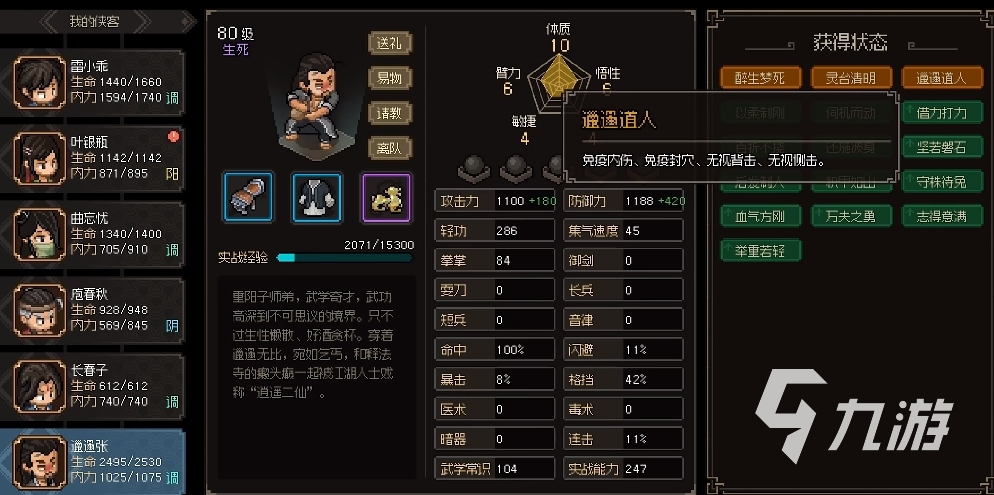Click the 血气方刚 status buff
994x495 pixels.
click(x=761, y=215)
